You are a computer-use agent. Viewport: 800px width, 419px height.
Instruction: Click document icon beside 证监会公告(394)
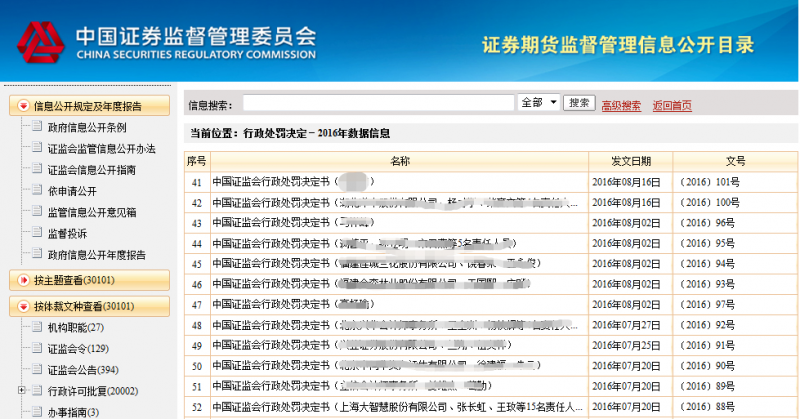point(37,368)
